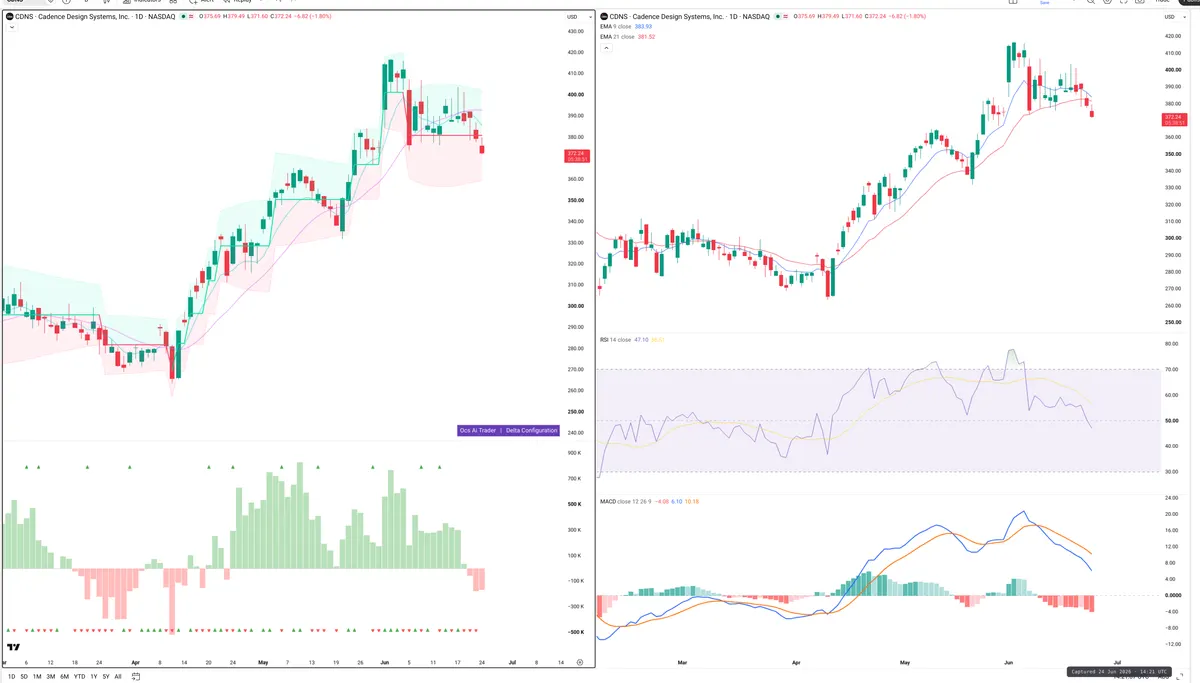
Task: Collapse the indicator legend chevron in right chart
Action: click(x=605, y=47)
